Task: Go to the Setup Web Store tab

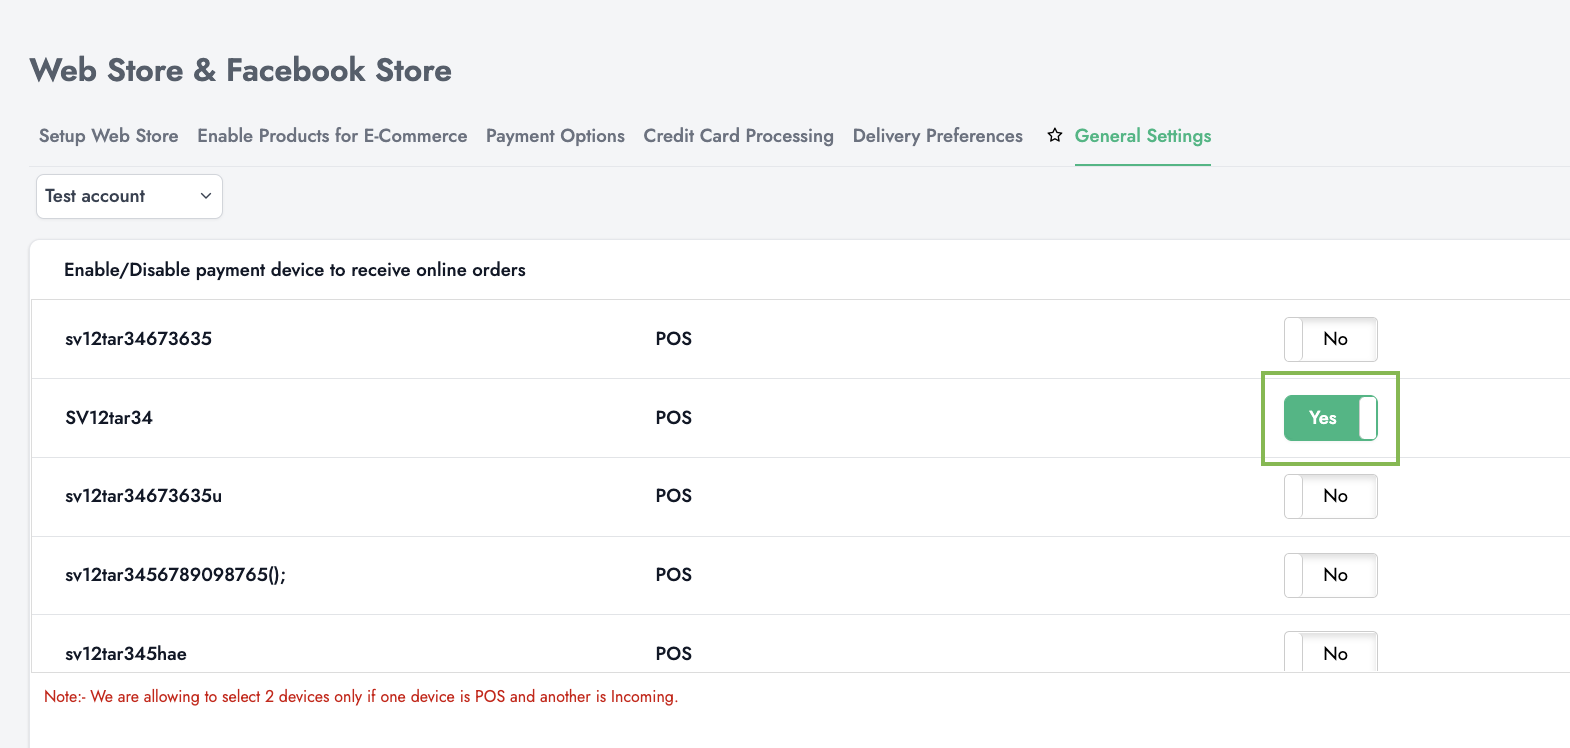Action: point(108,136)
